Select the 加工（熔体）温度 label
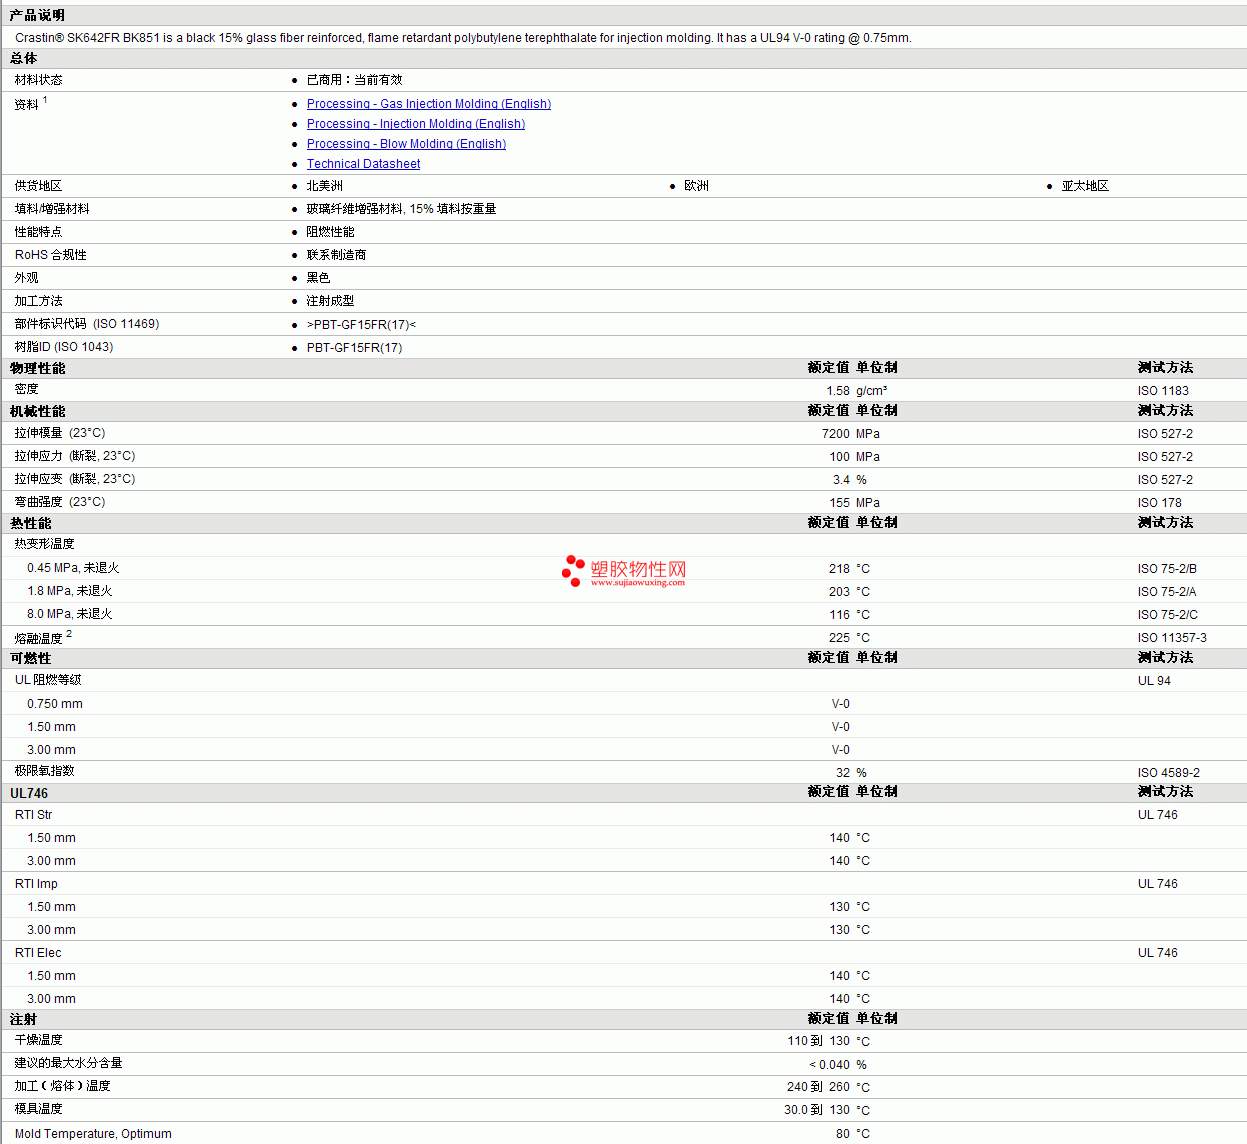 tap(62, 1086)
